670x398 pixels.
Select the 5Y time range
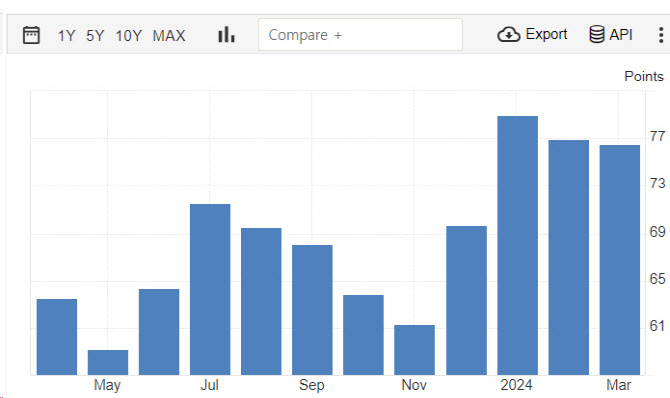click(95, 35)
